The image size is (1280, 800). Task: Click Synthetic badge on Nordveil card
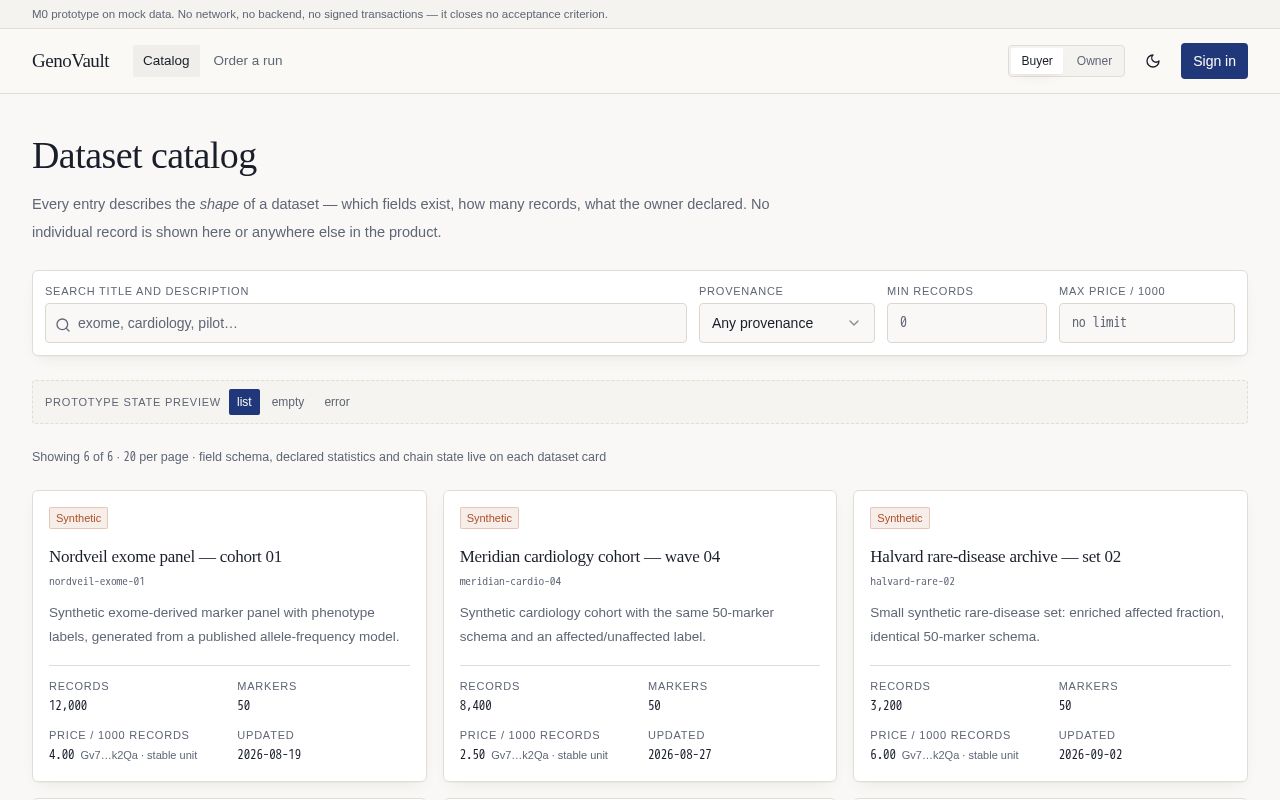click(78, 518)
